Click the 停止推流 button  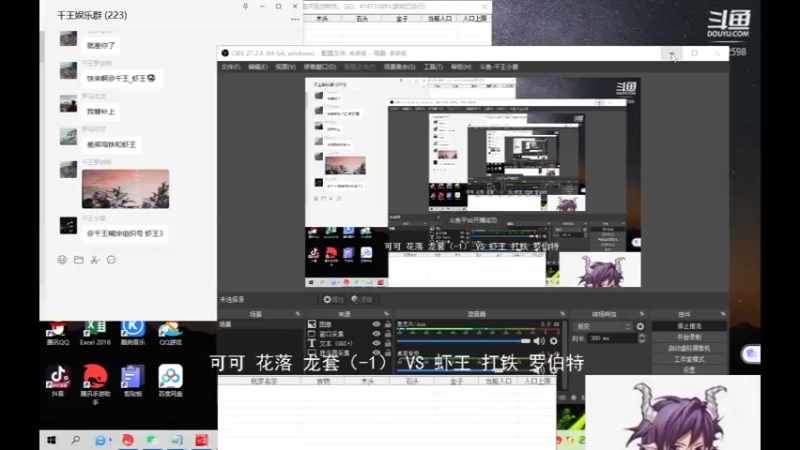click(689, 326)
